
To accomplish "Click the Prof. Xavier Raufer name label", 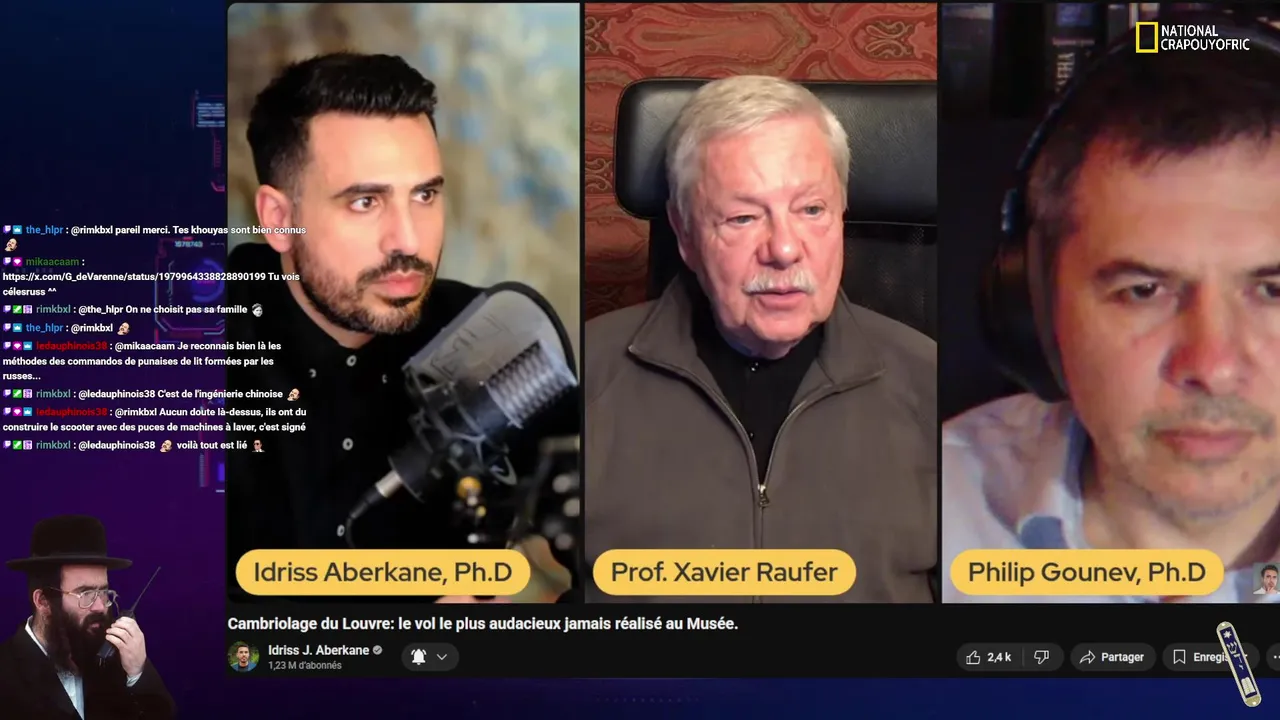I will coord(724,573).
